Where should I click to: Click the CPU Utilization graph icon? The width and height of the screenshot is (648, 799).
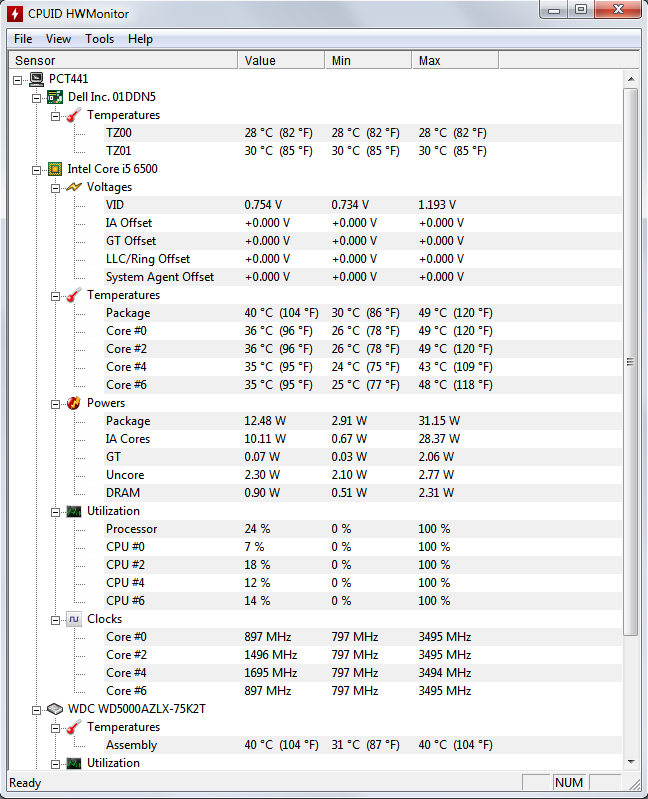pos(74,511)
